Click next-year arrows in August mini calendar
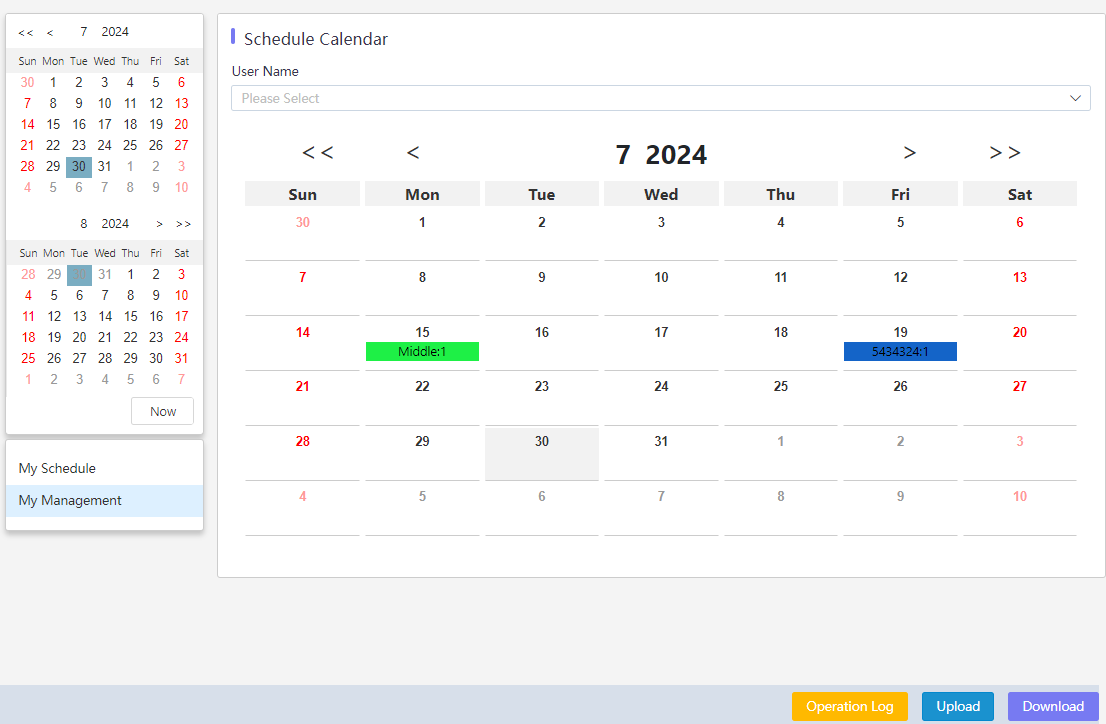The width and height of the screenshot is (1106, 724). 183,224
